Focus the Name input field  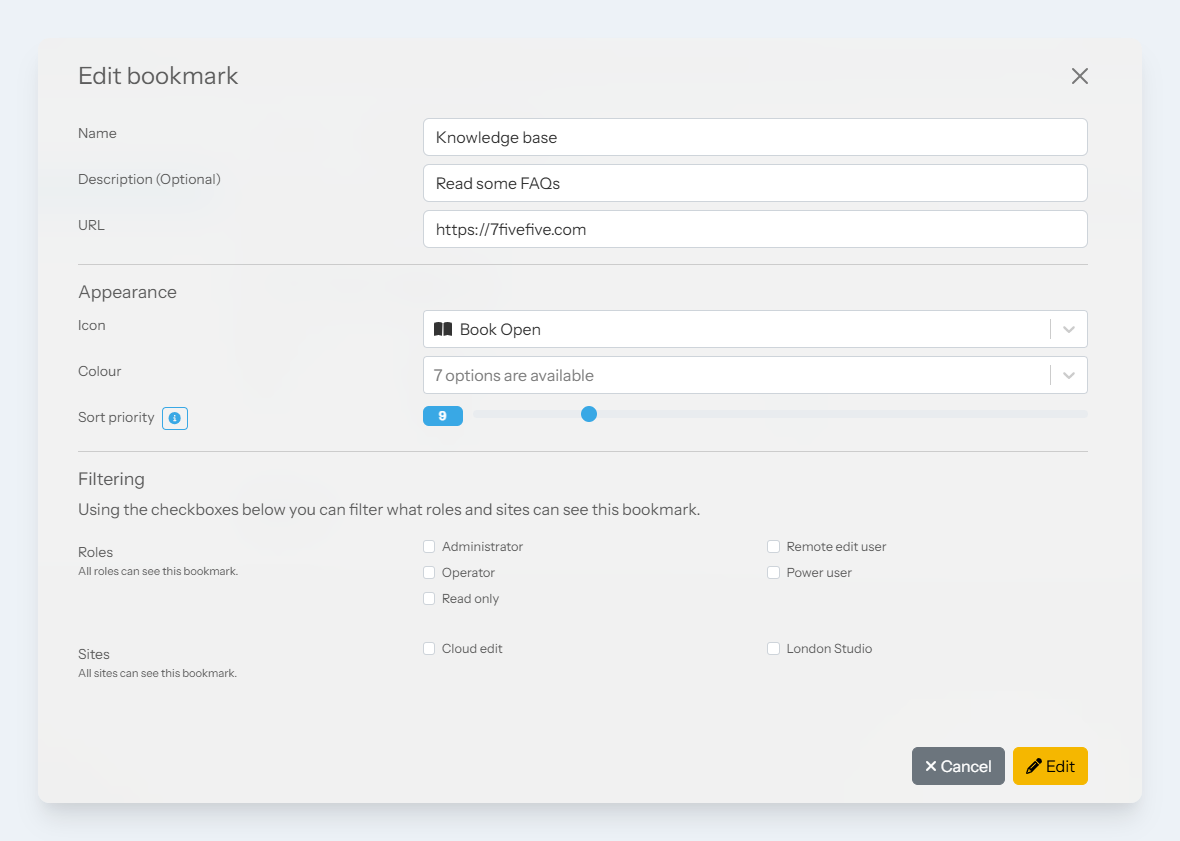[755, 137]
